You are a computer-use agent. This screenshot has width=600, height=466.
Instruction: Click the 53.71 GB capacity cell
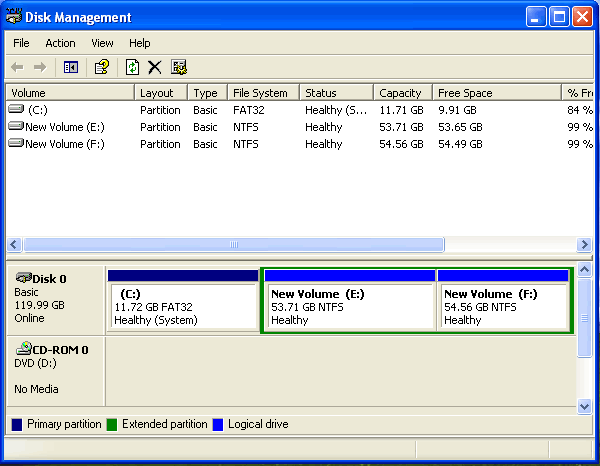[401, 127]
